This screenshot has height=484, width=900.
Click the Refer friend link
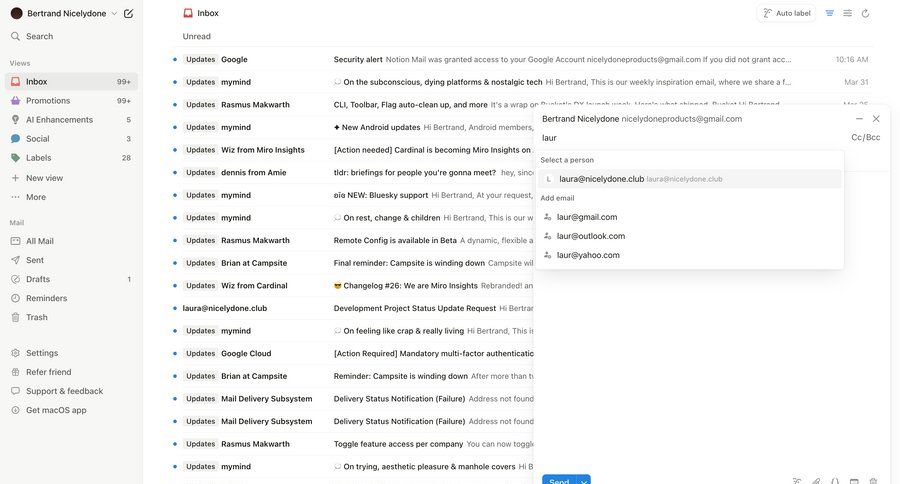71,371
